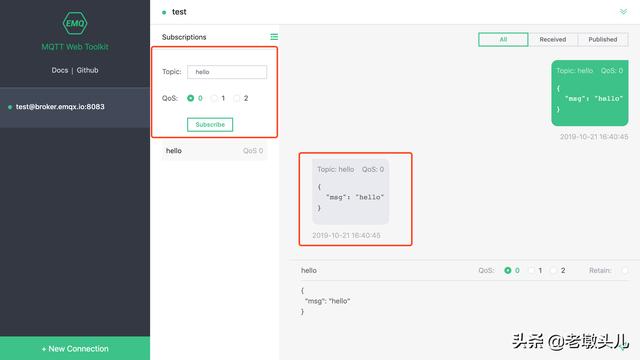Open the Subscriptions list menu icon
Viewport: 640px width, 360px height.
pos(274,37)
